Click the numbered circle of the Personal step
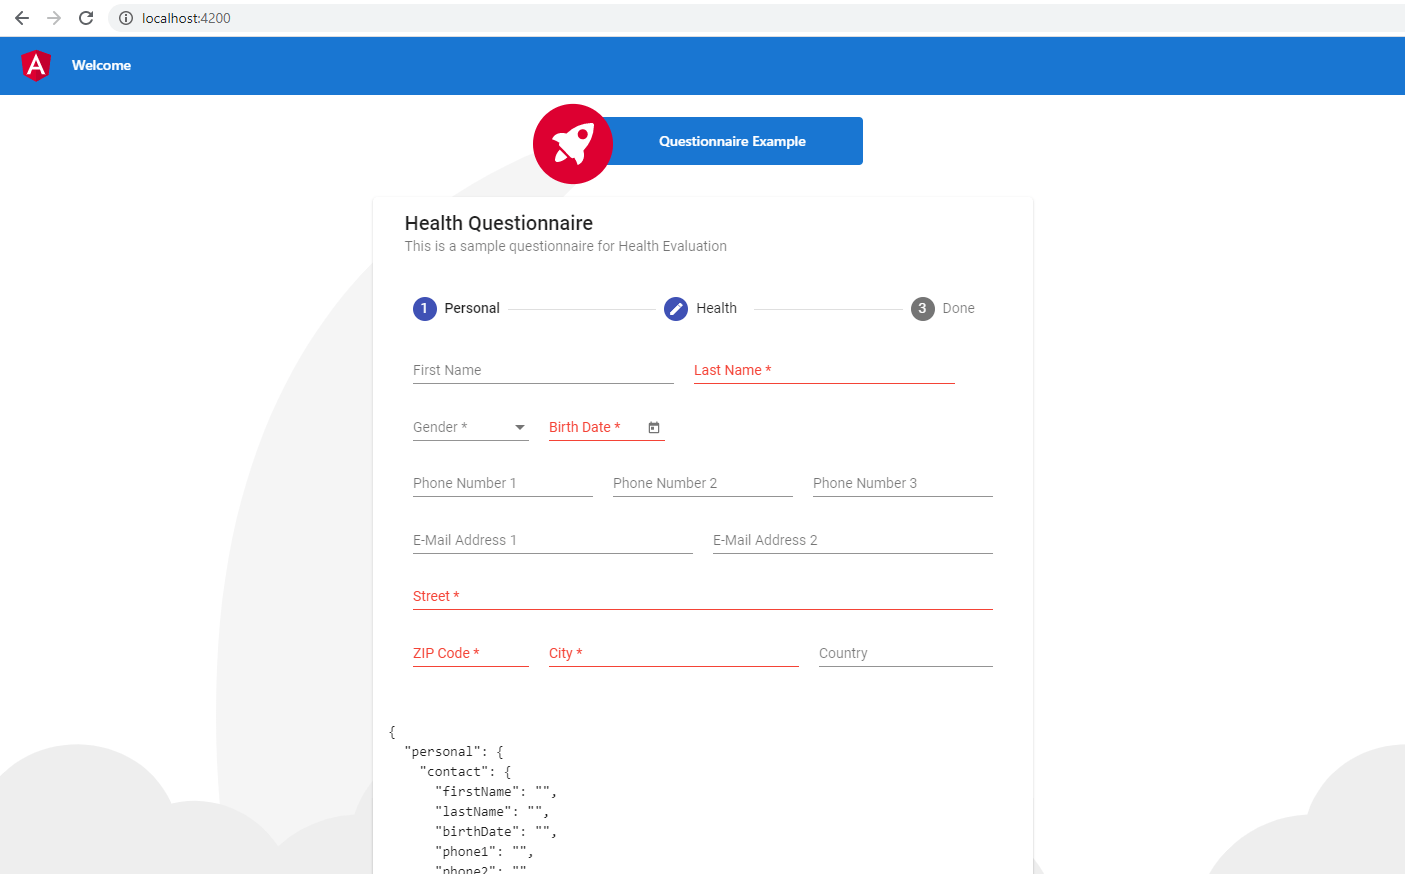This screenshot has height=874, width=1405. [424, 308]
